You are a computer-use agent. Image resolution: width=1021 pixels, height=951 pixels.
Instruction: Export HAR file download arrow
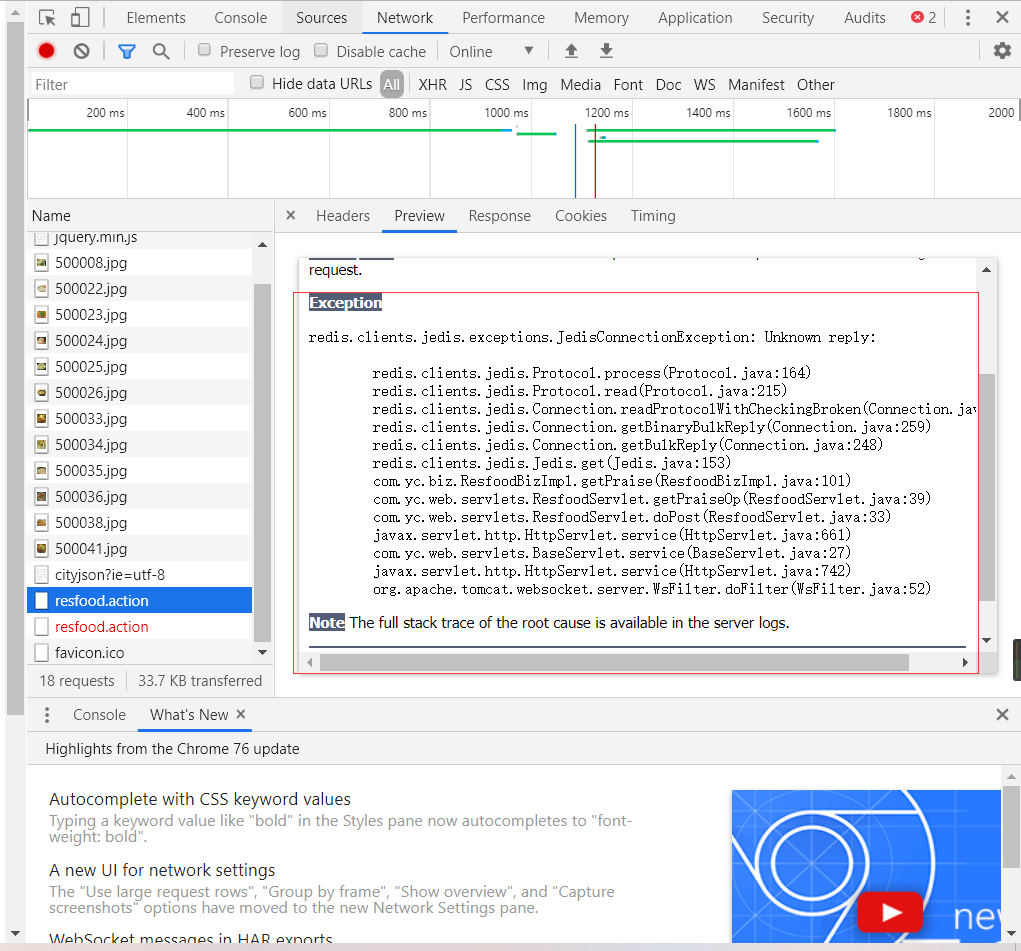(x=606, y=51)
